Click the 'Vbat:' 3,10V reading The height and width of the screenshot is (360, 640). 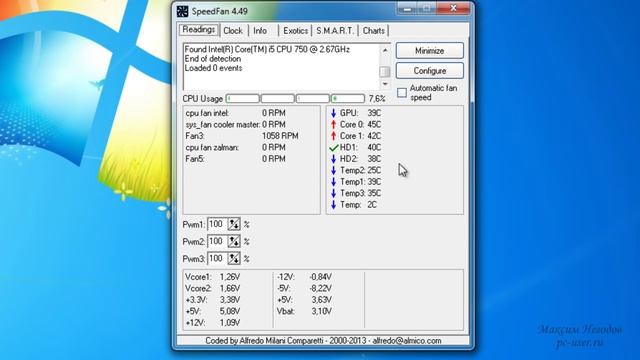[304, 311]
